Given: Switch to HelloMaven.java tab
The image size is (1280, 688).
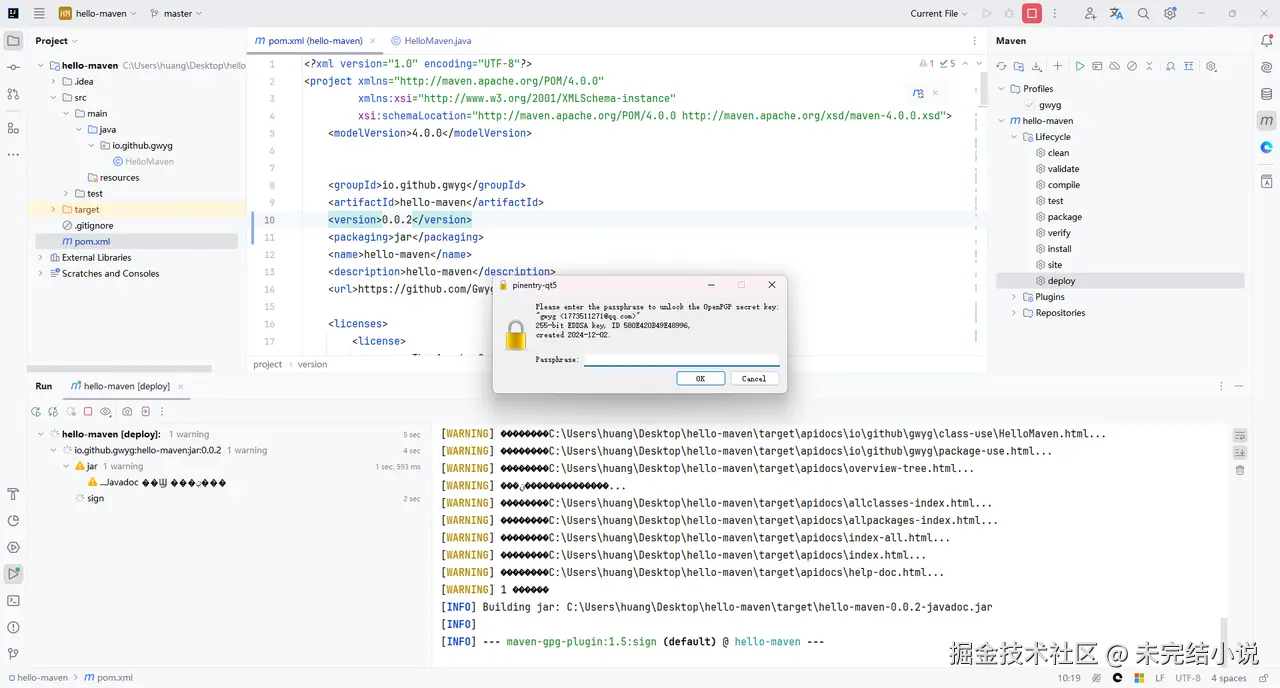Looking at the screenshot, I should click(x=431, y=41).
